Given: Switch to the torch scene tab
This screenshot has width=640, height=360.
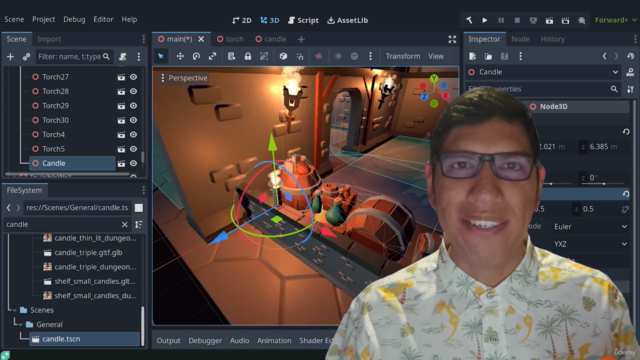Looking at the screenshot, I should click(x=230, y=39).
